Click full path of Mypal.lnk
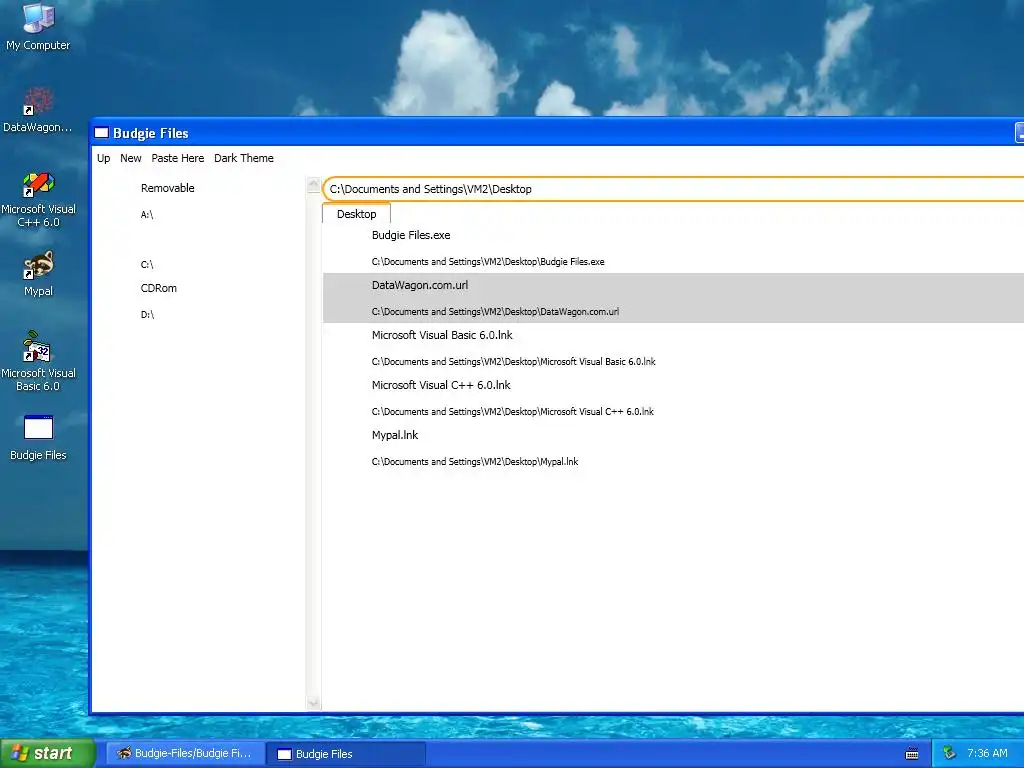The image size is (1024, 768). pyautogui.click(x=475, y=462)
